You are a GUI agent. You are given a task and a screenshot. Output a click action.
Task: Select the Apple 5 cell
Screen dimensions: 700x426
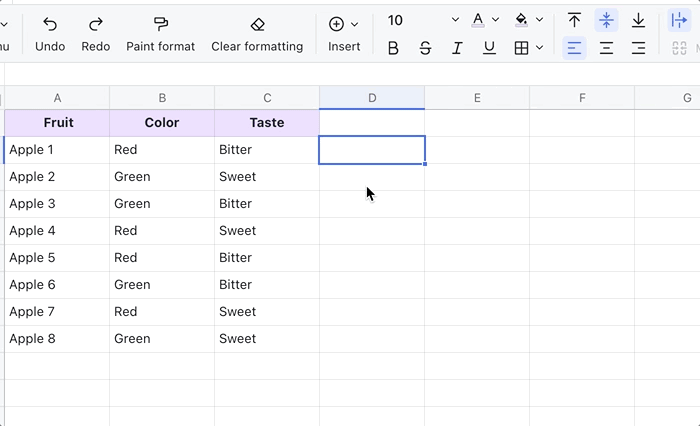coord(57,258)
